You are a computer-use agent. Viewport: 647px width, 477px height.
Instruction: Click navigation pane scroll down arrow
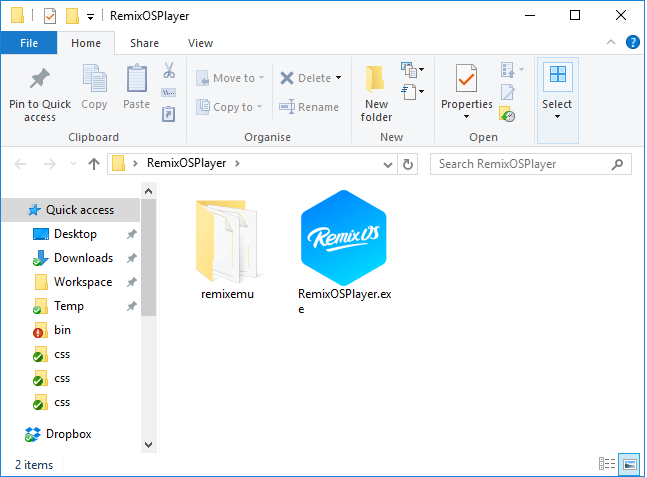point(149,445)
